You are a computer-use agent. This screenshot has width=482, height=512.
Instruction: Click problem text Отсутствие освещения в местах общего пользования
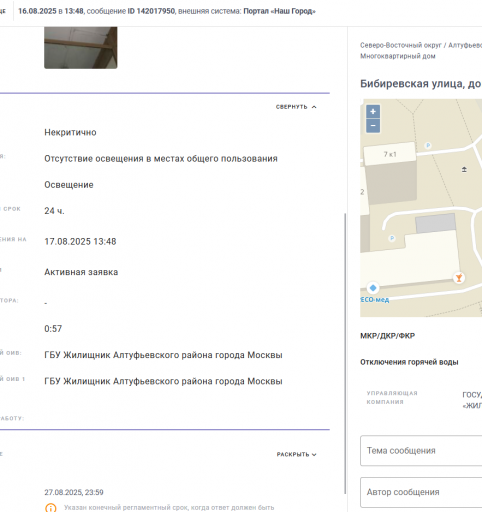pos(161,159)
